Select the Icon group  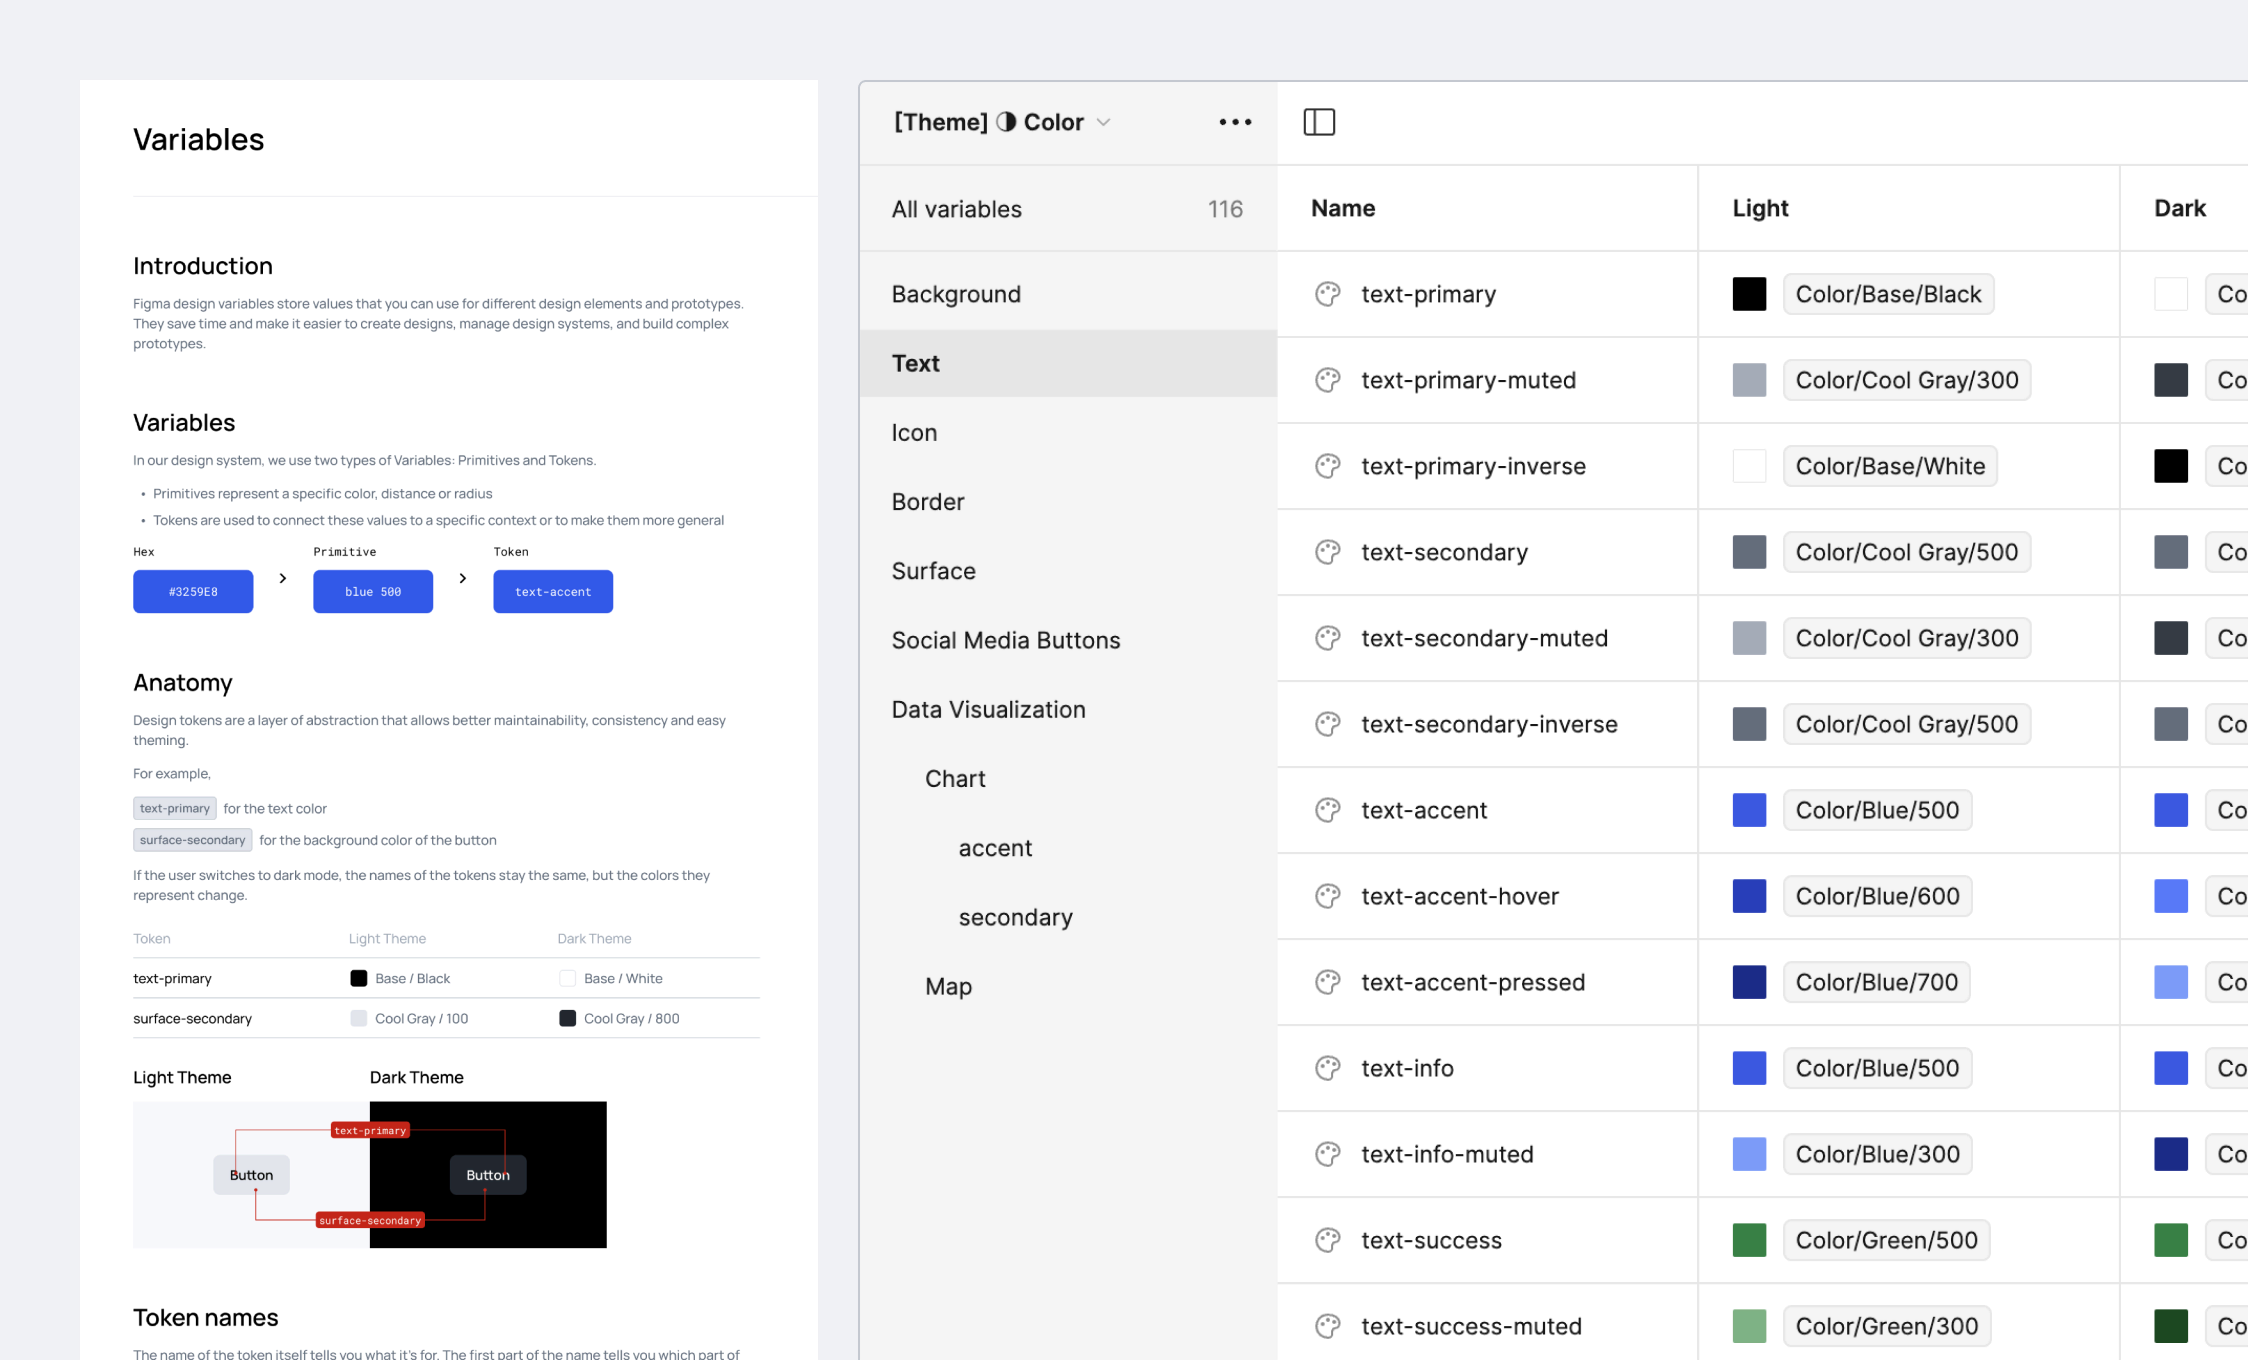click(x=1068, y=432)
